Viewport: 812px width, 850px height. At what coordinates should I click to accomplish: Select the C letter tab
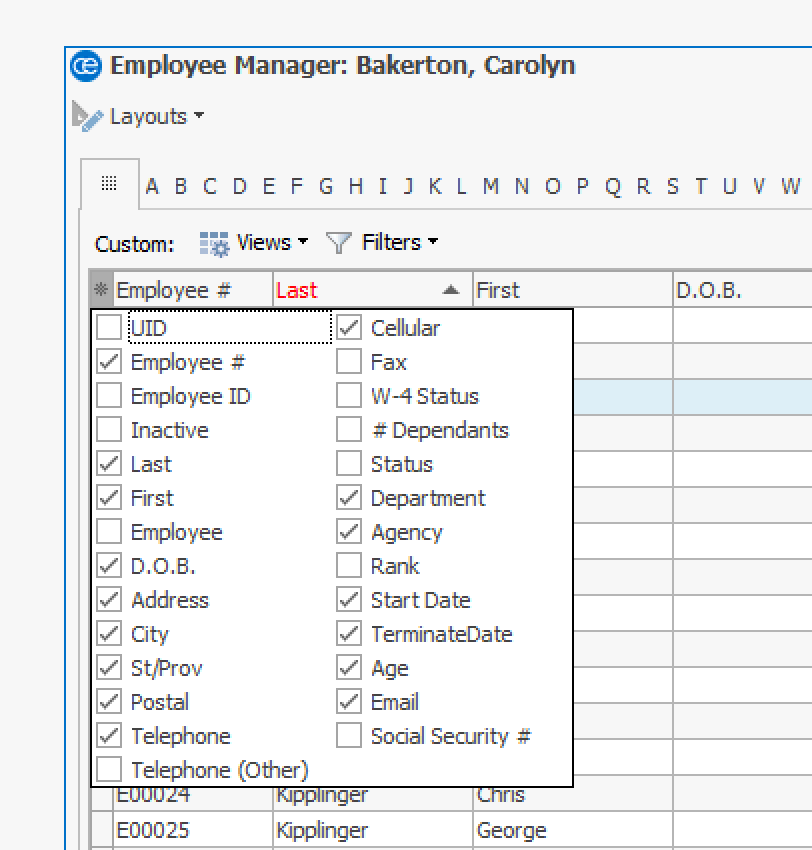coord(210,186)
